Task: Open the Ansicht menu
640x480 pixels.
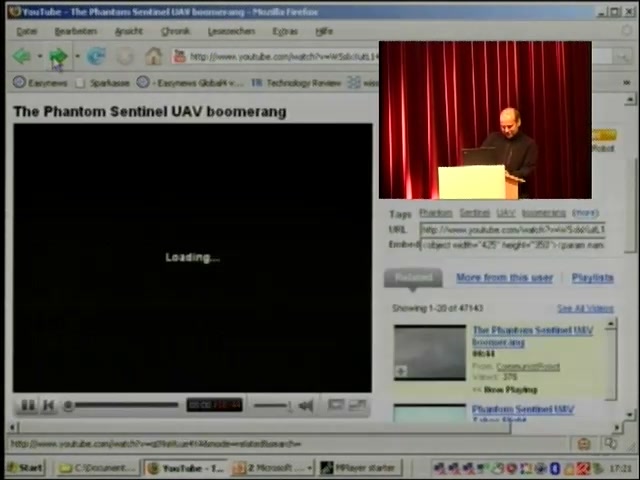Action: pos(129,31)
